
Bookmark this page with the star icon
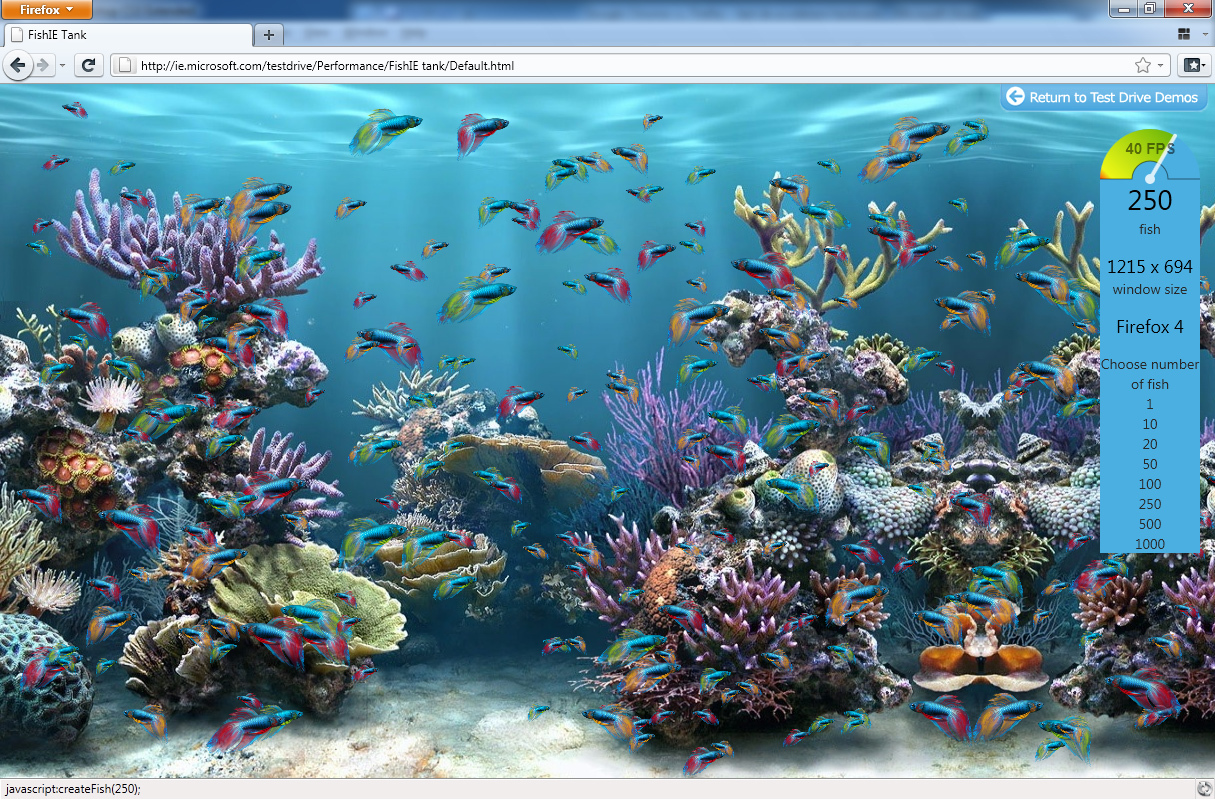(x=1143, y=65)
